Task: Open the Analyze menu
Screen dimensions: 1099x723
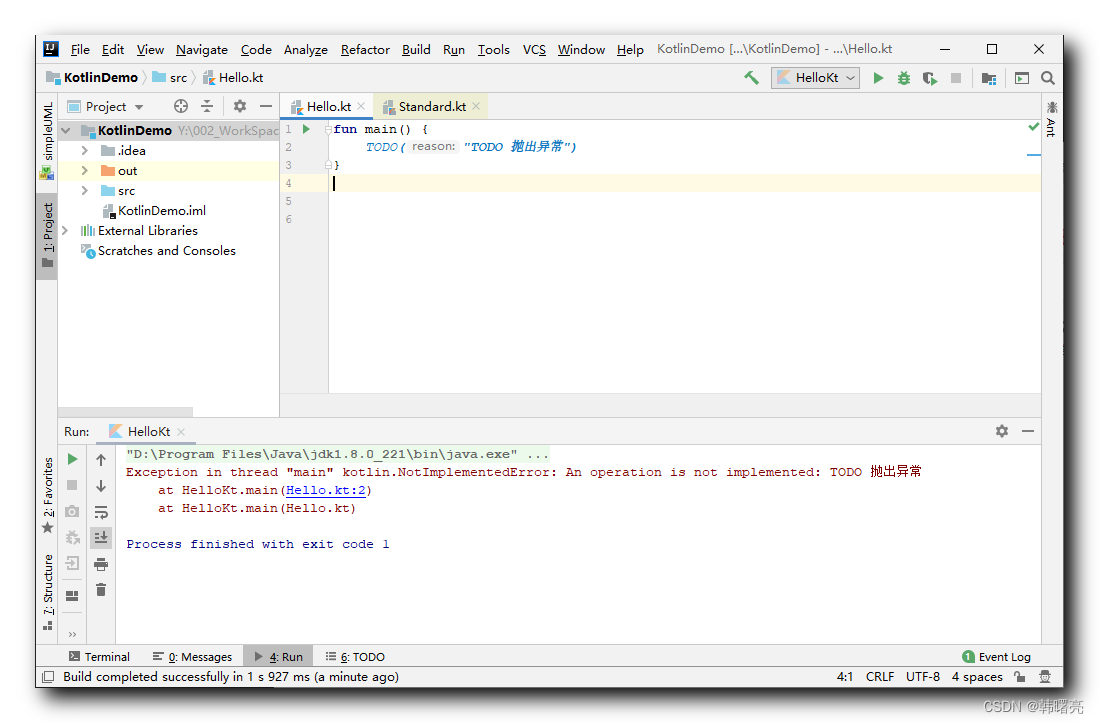Action: point(306,49)
